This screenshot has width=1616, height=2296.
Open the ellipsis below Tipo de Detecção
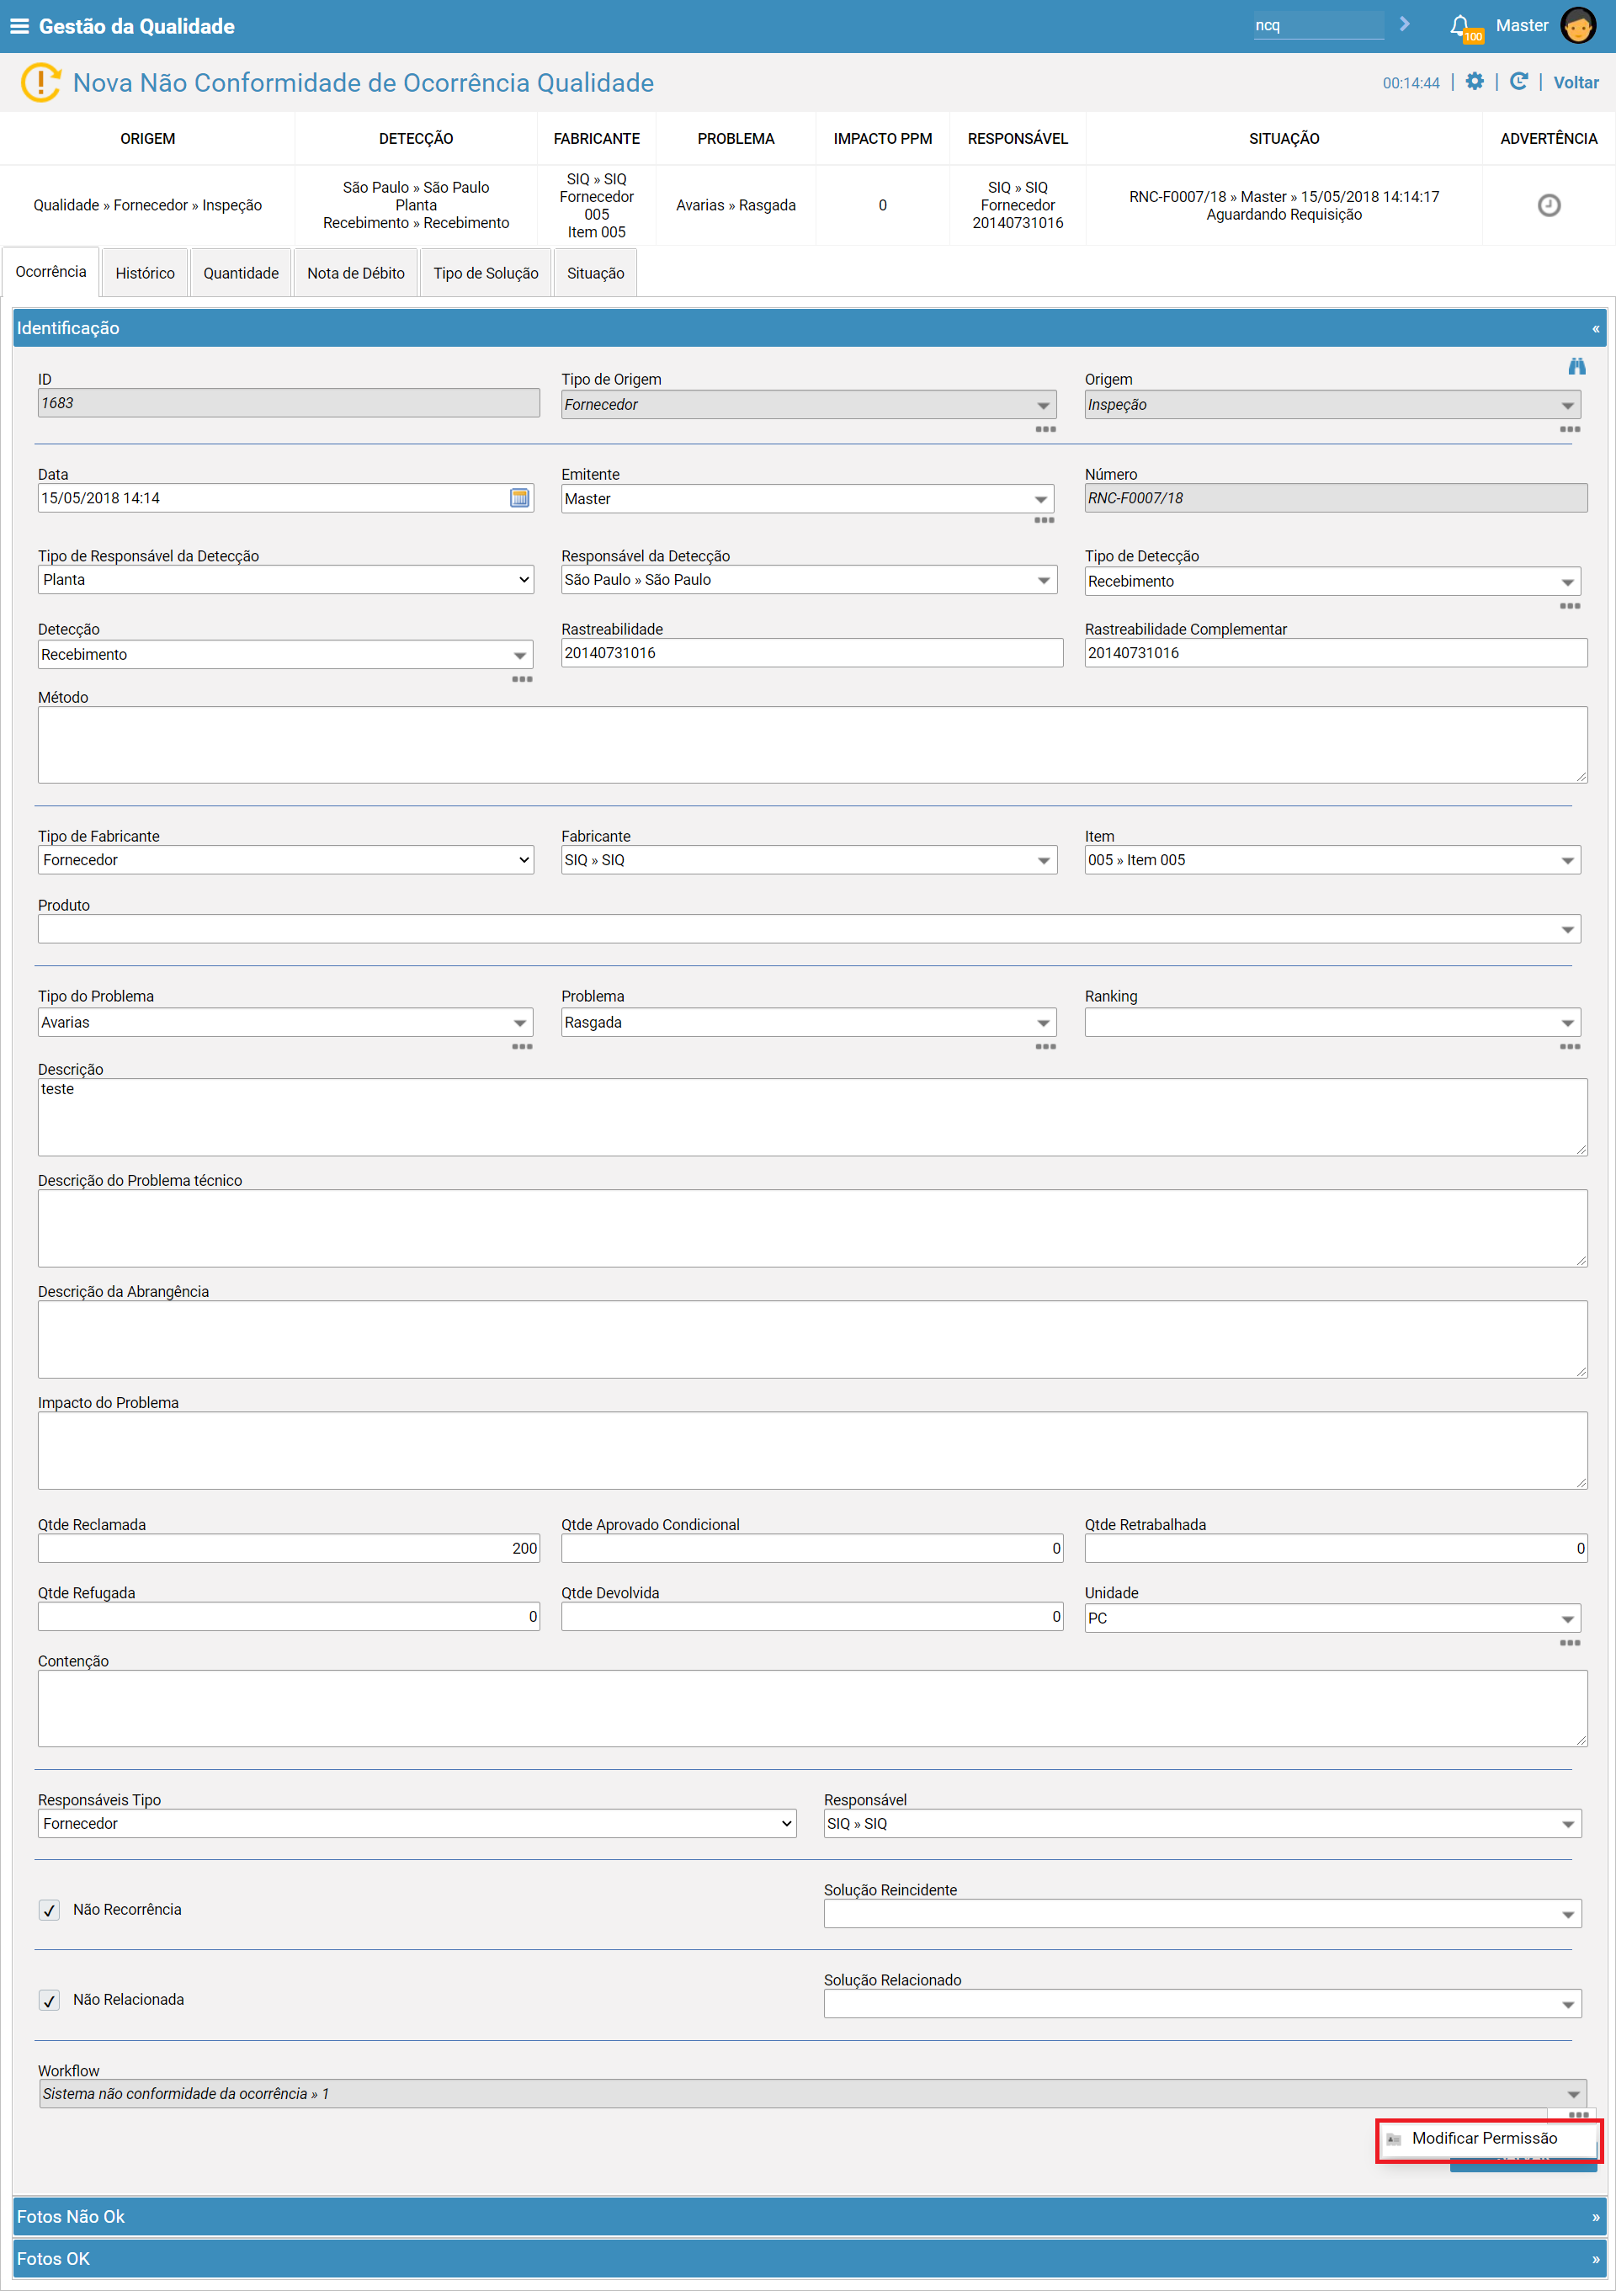point(1570,606)
